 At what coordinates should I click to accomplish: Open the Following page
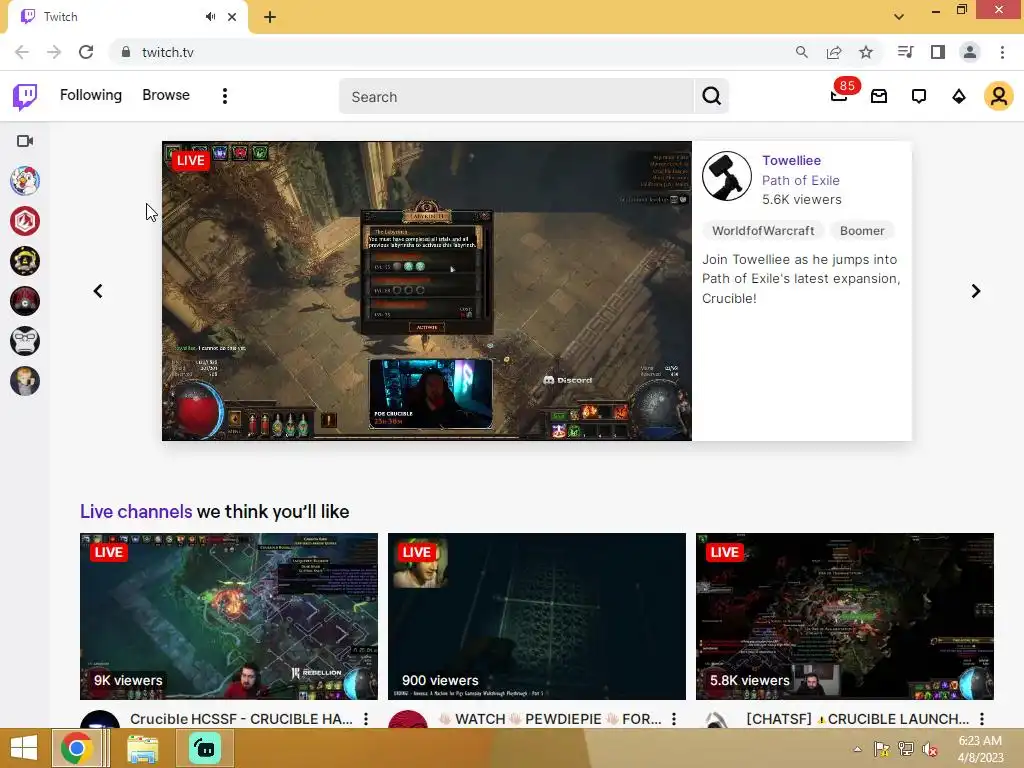tap(91, 95)
